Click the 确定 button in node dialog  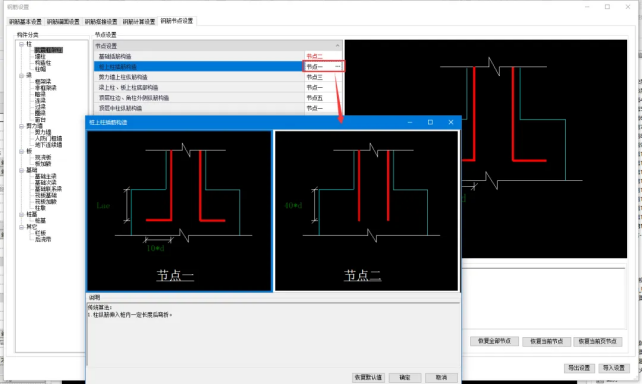coord(405,377)
